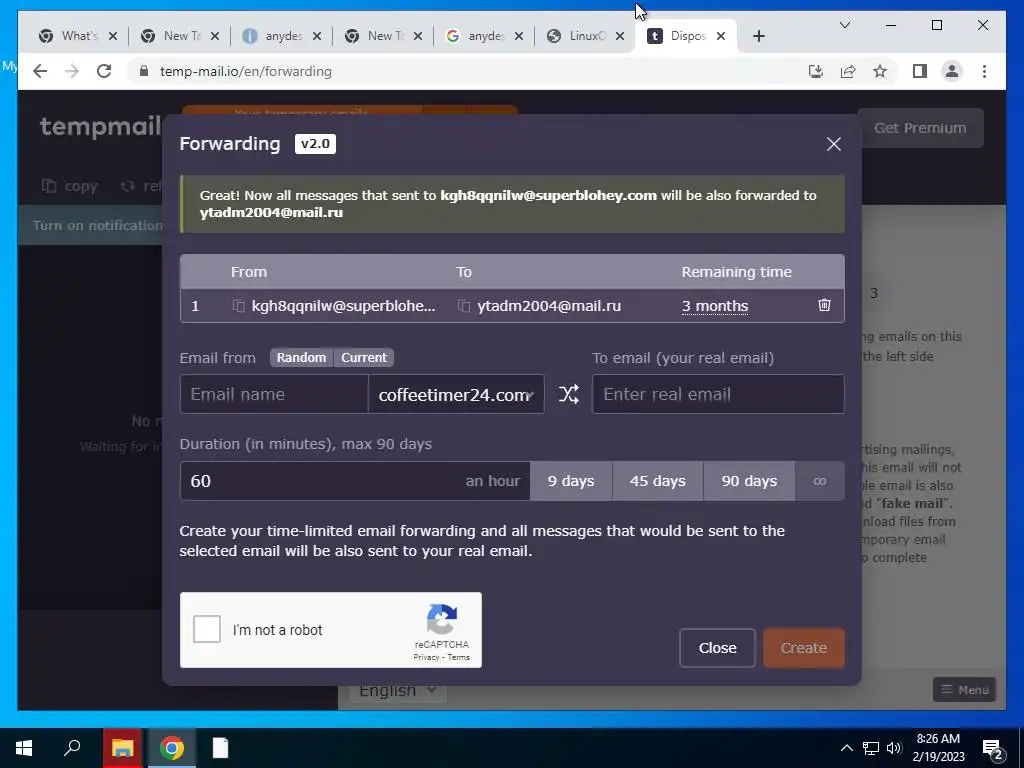Close the What's tab
The width and height of the screenshot is (1024, 768).
112,36
